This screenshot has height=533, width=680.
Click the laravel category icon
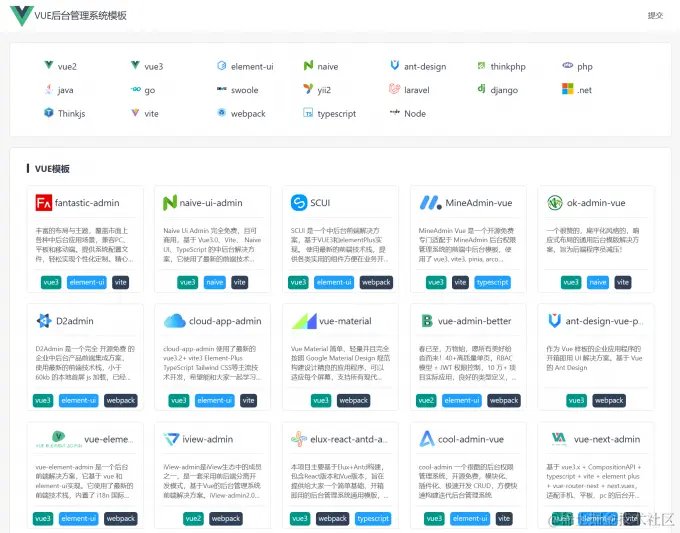click(395, 88)
